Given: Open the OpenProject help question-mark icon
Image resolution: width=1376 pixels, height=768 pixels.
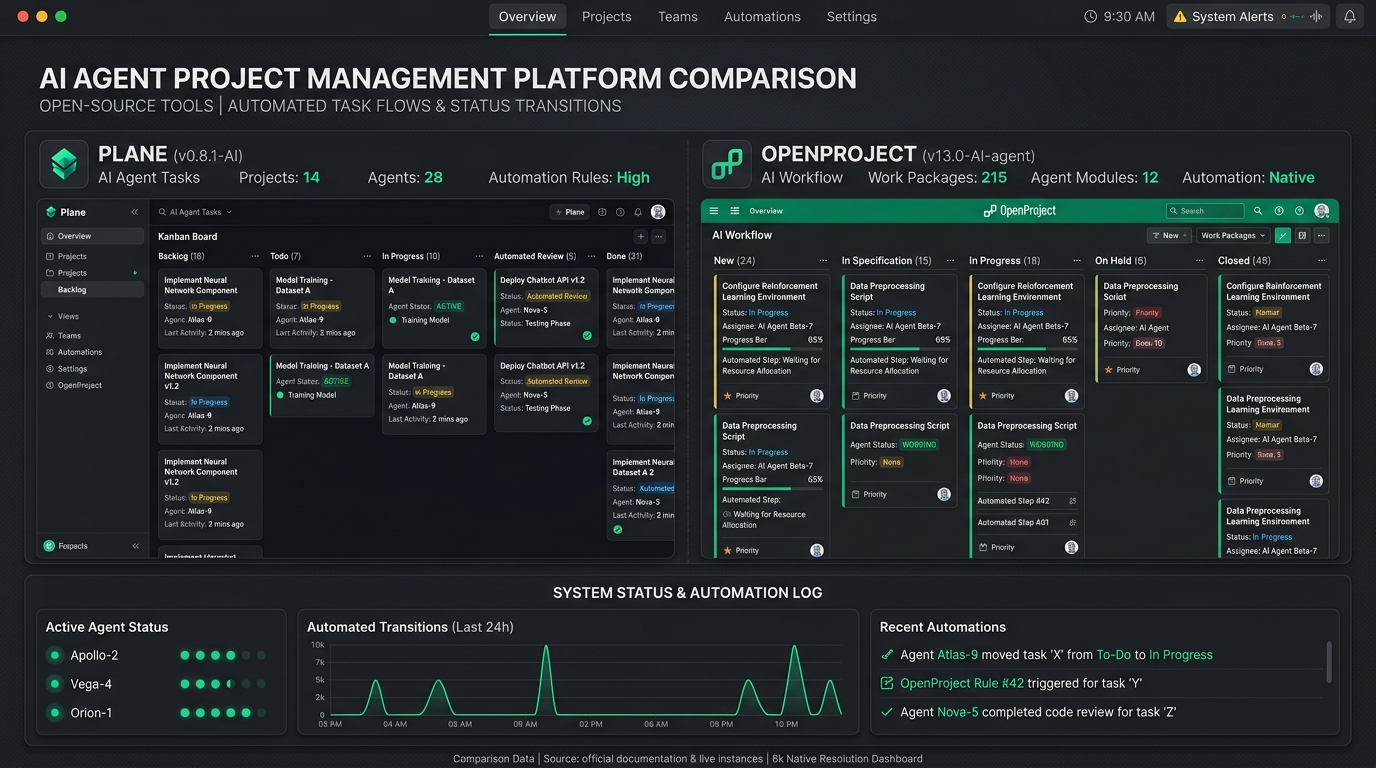Looking at the screenshot, I should [x=1299, y=211].
